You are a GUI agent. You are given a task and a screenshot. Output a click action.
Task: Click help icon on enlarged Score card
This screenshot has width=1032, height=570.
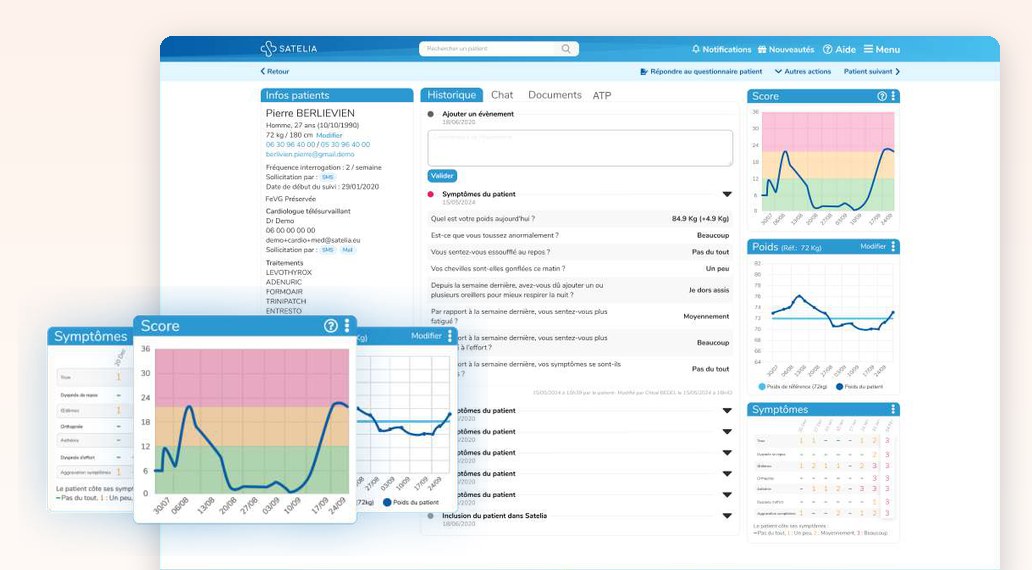[330, 326]
